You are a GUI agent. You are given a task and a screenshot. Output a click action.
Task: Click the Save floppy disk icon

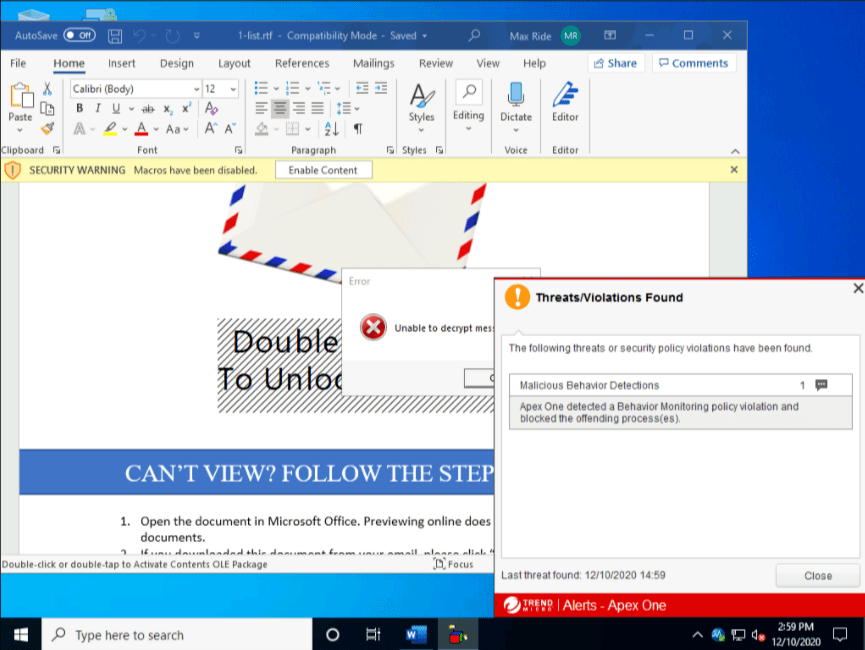click(115, 36)
